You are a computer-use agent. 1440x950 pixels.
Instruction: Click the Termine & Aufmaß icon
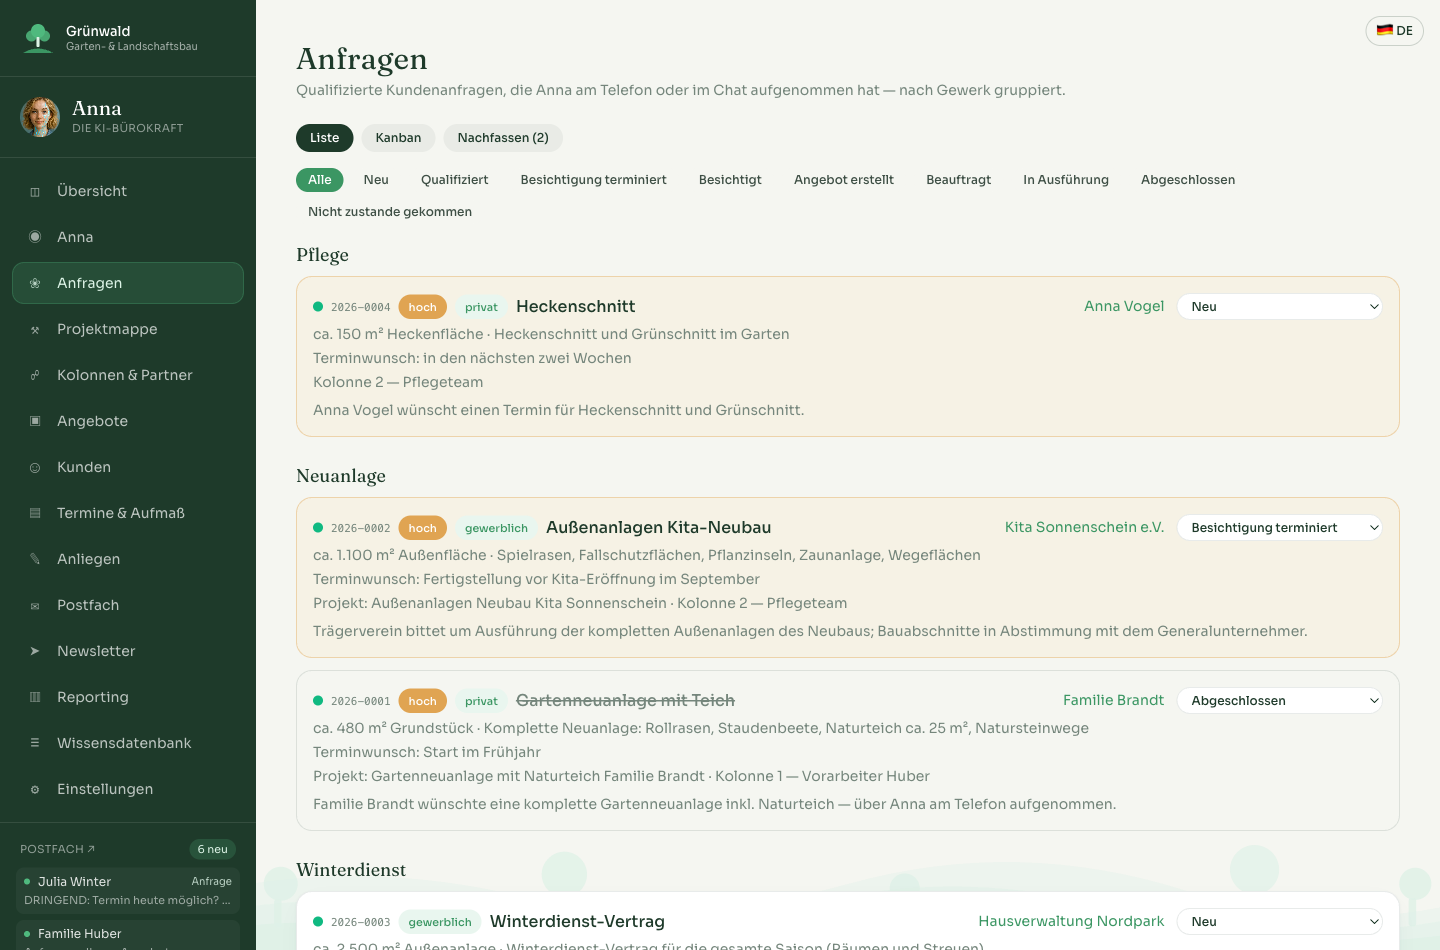point(35,513)
